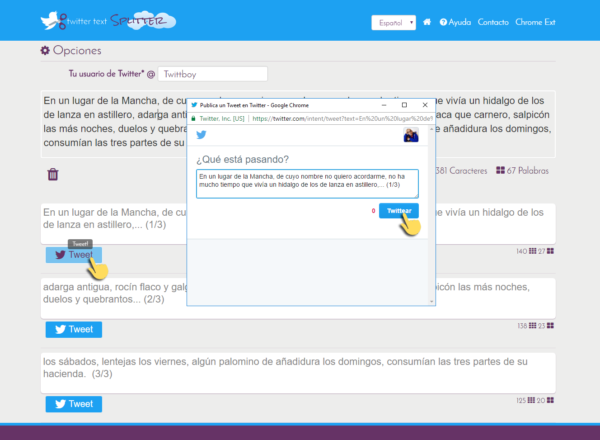Click the Twitter, Inc. [US] certificate label
Screen dimensions: 600x440
[x=222, y=119]
